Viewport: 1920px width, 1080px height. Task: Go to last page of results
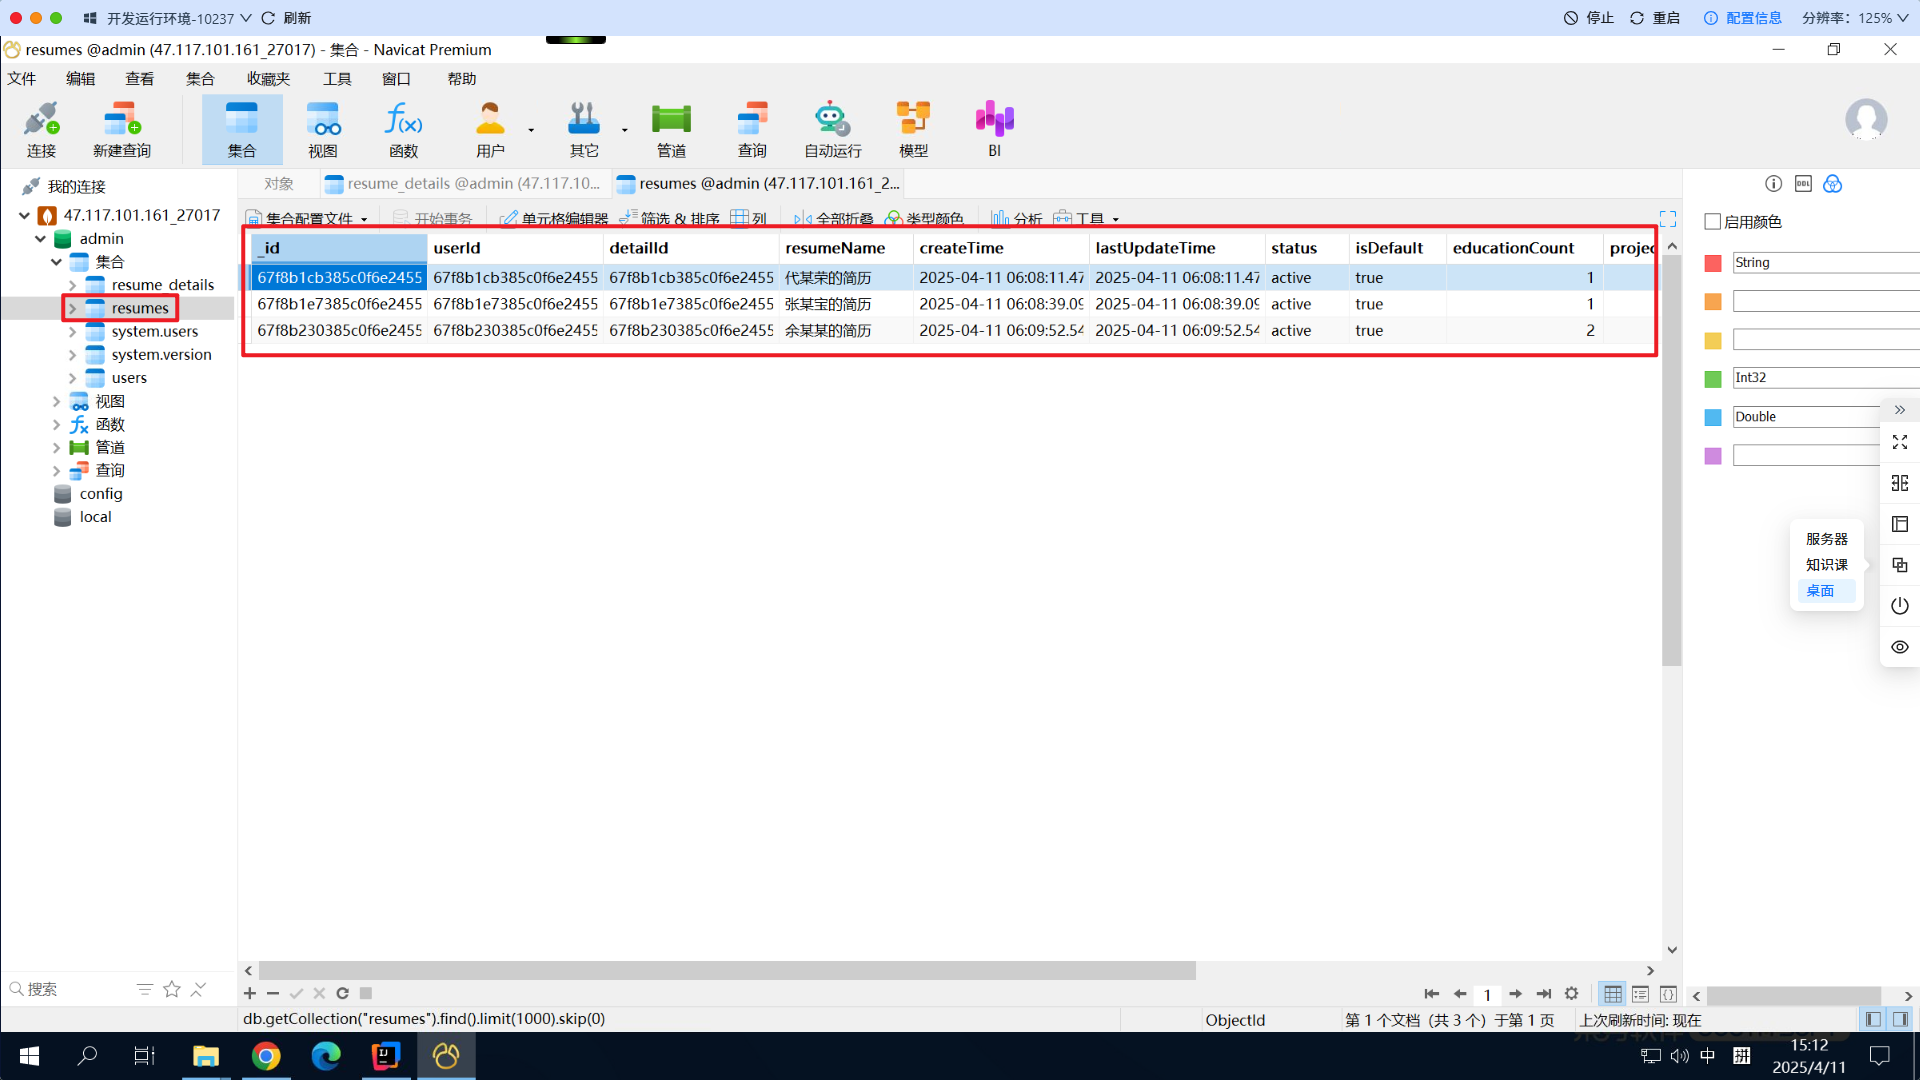[1544, 994]
